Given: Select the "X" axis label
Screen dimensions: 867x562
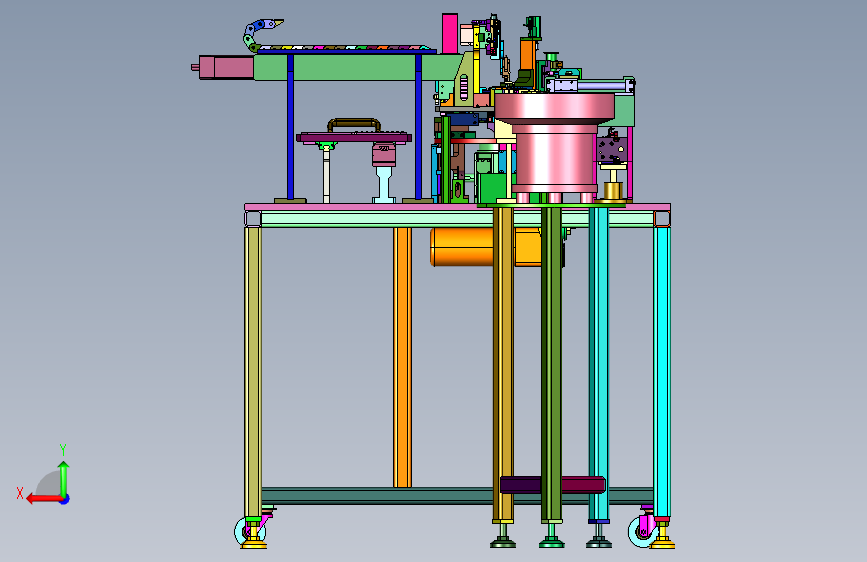Looking at the screenshot, I should [x=20, y=493].
